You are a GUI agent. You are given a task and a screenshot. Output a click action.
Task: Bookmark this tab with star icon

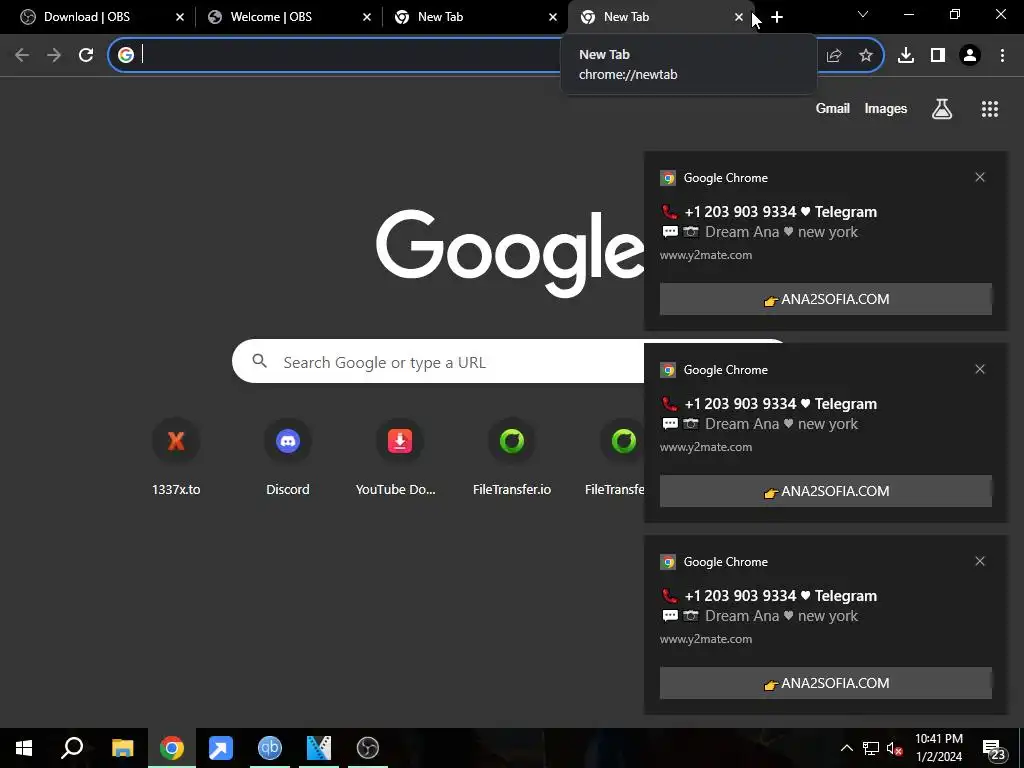point(865,56)
